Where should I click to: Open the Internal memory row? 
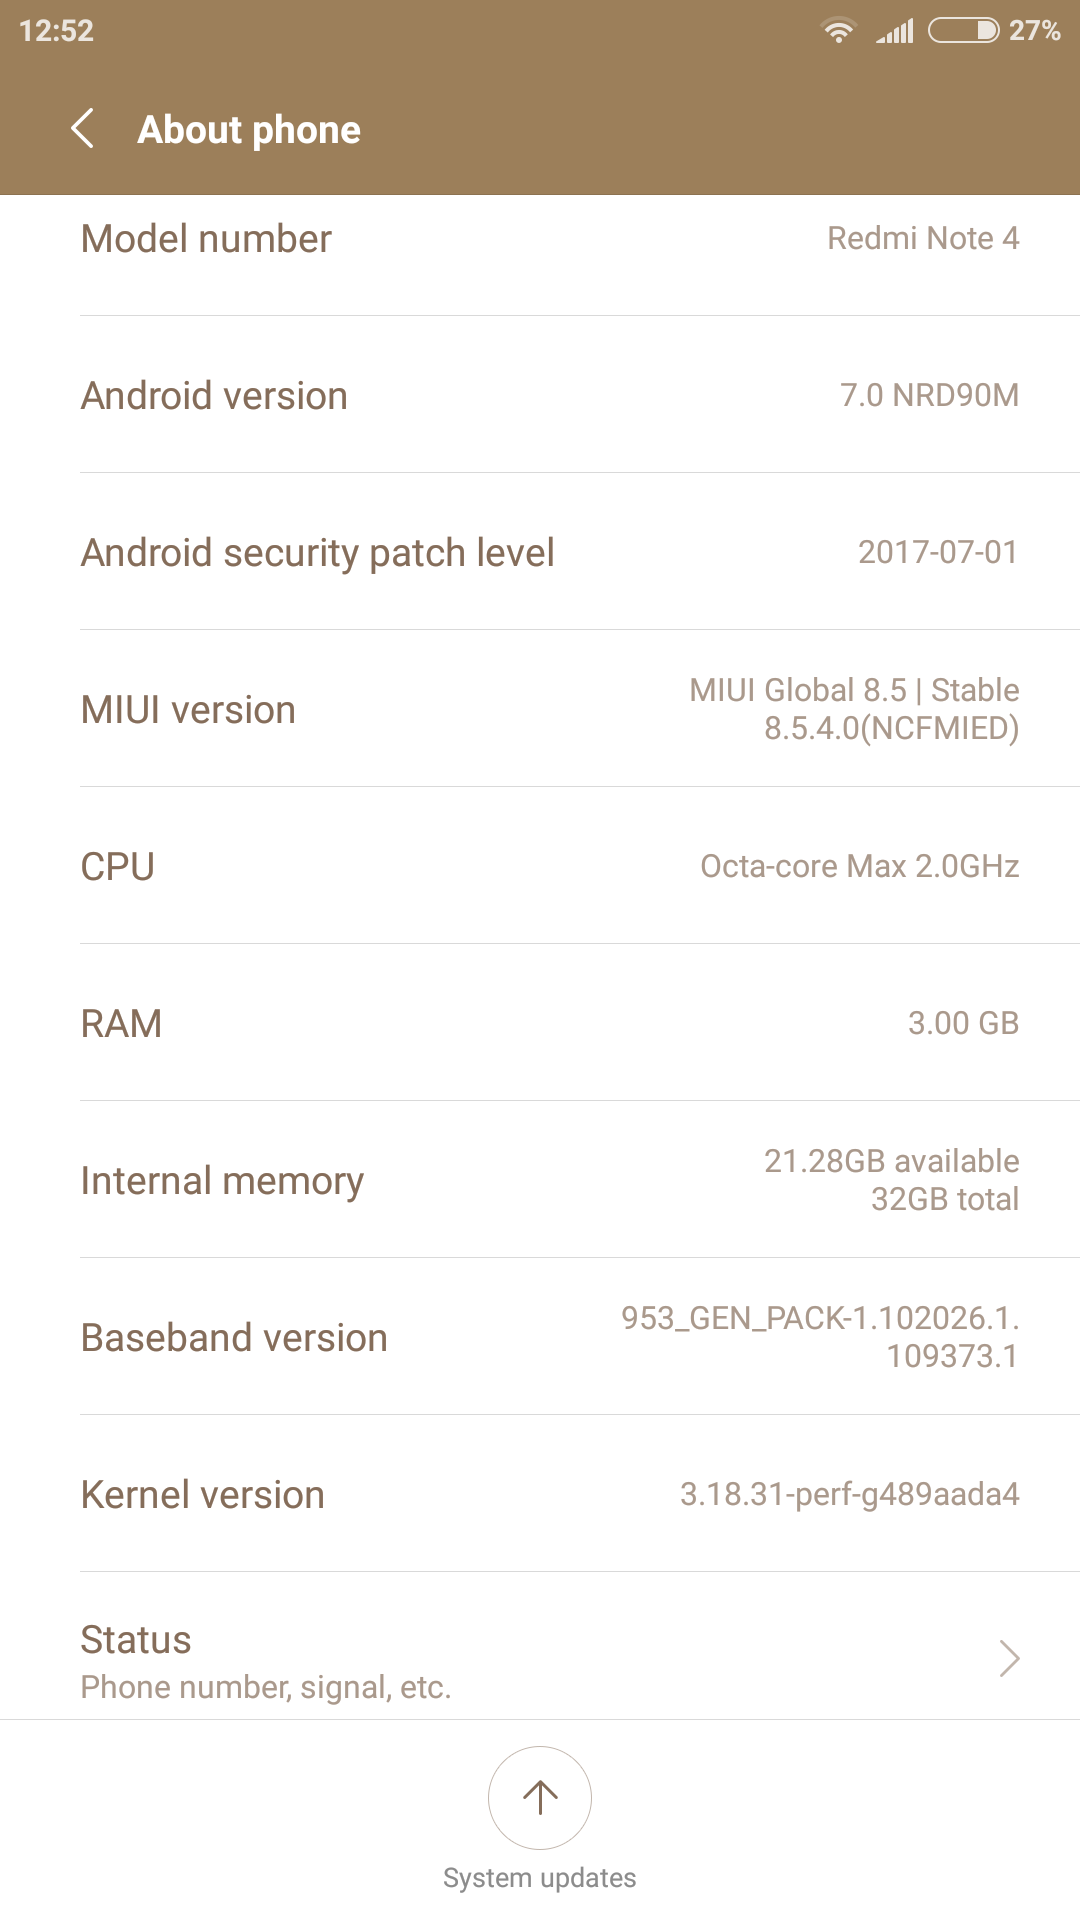click(540, 1180)
